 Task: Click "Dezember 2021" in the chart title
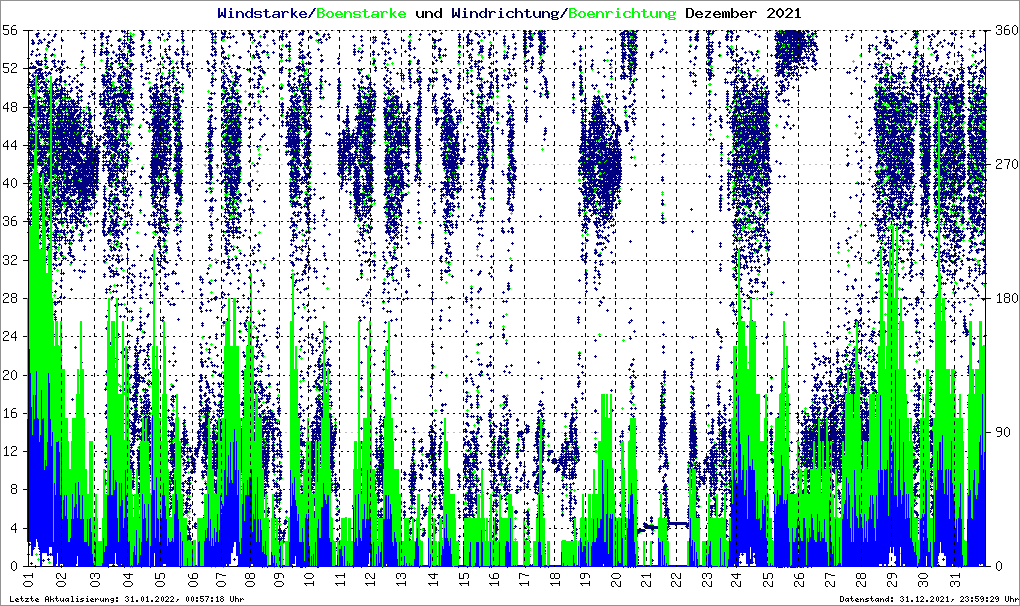[x=743, y=13]
